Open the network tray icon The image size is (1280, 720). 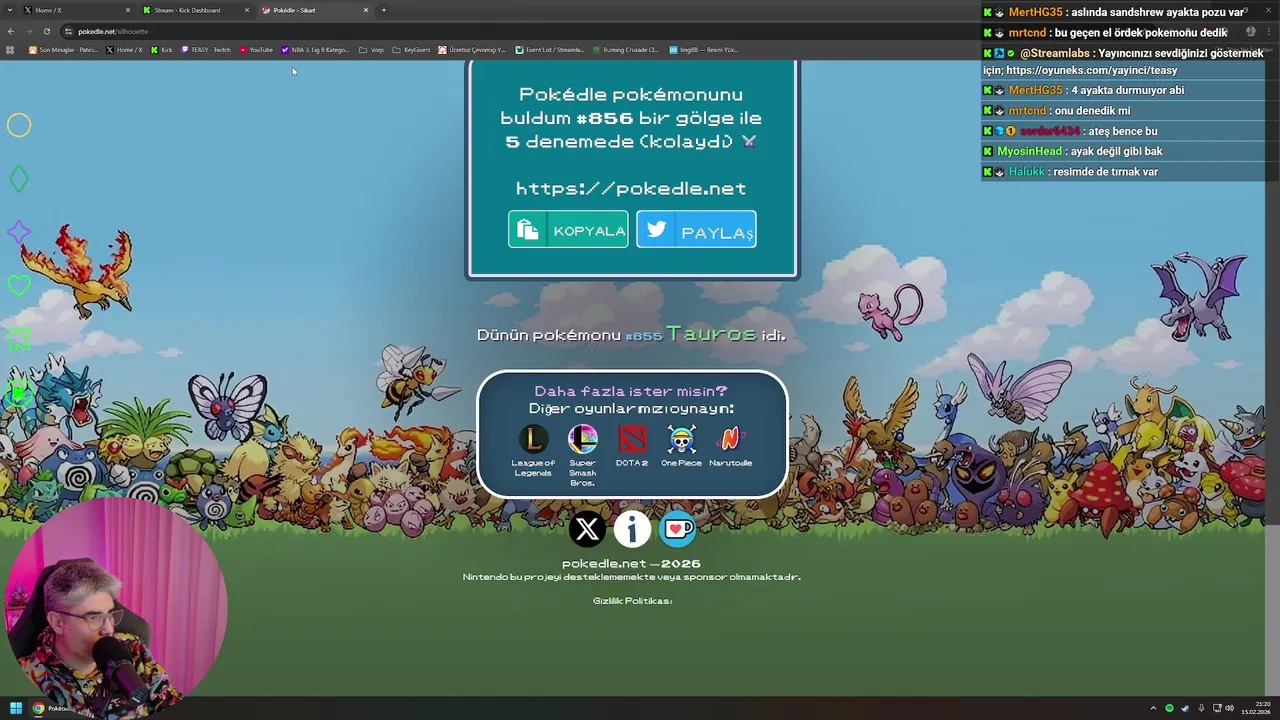pyautogui.click(x=1216, y=708)
